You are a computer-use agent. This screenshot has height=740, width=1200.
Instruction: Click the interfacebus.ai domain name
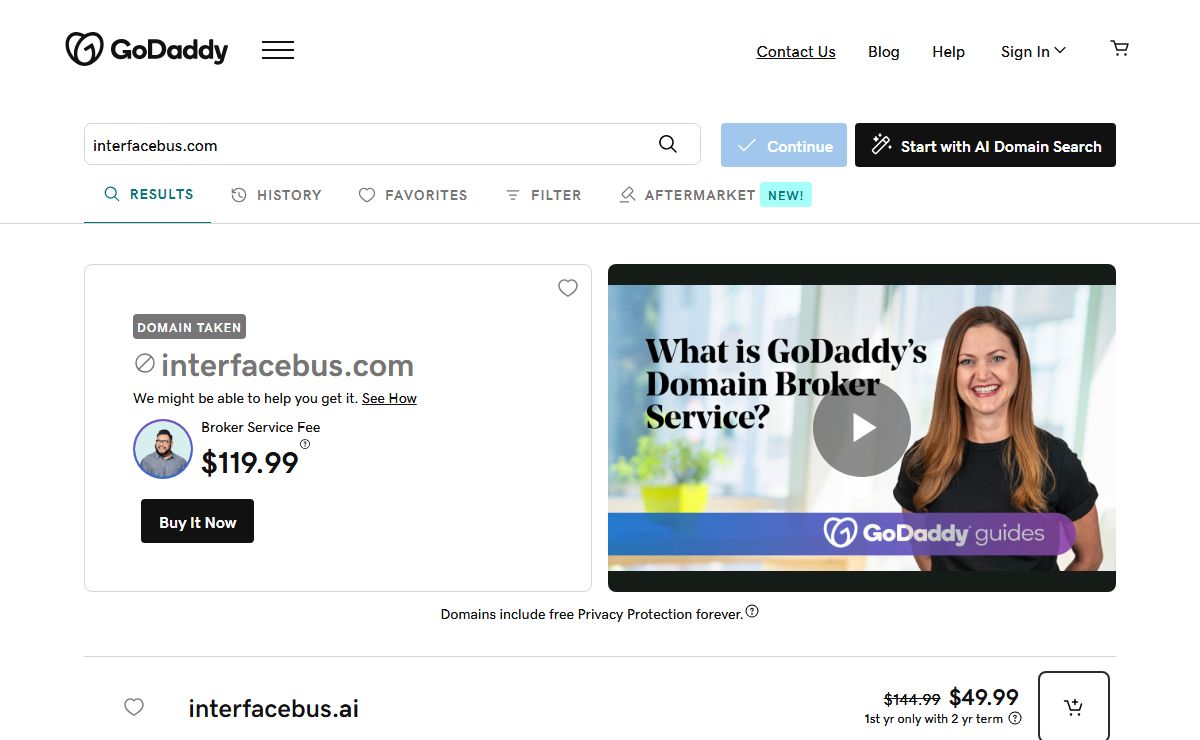click(273, 708)
